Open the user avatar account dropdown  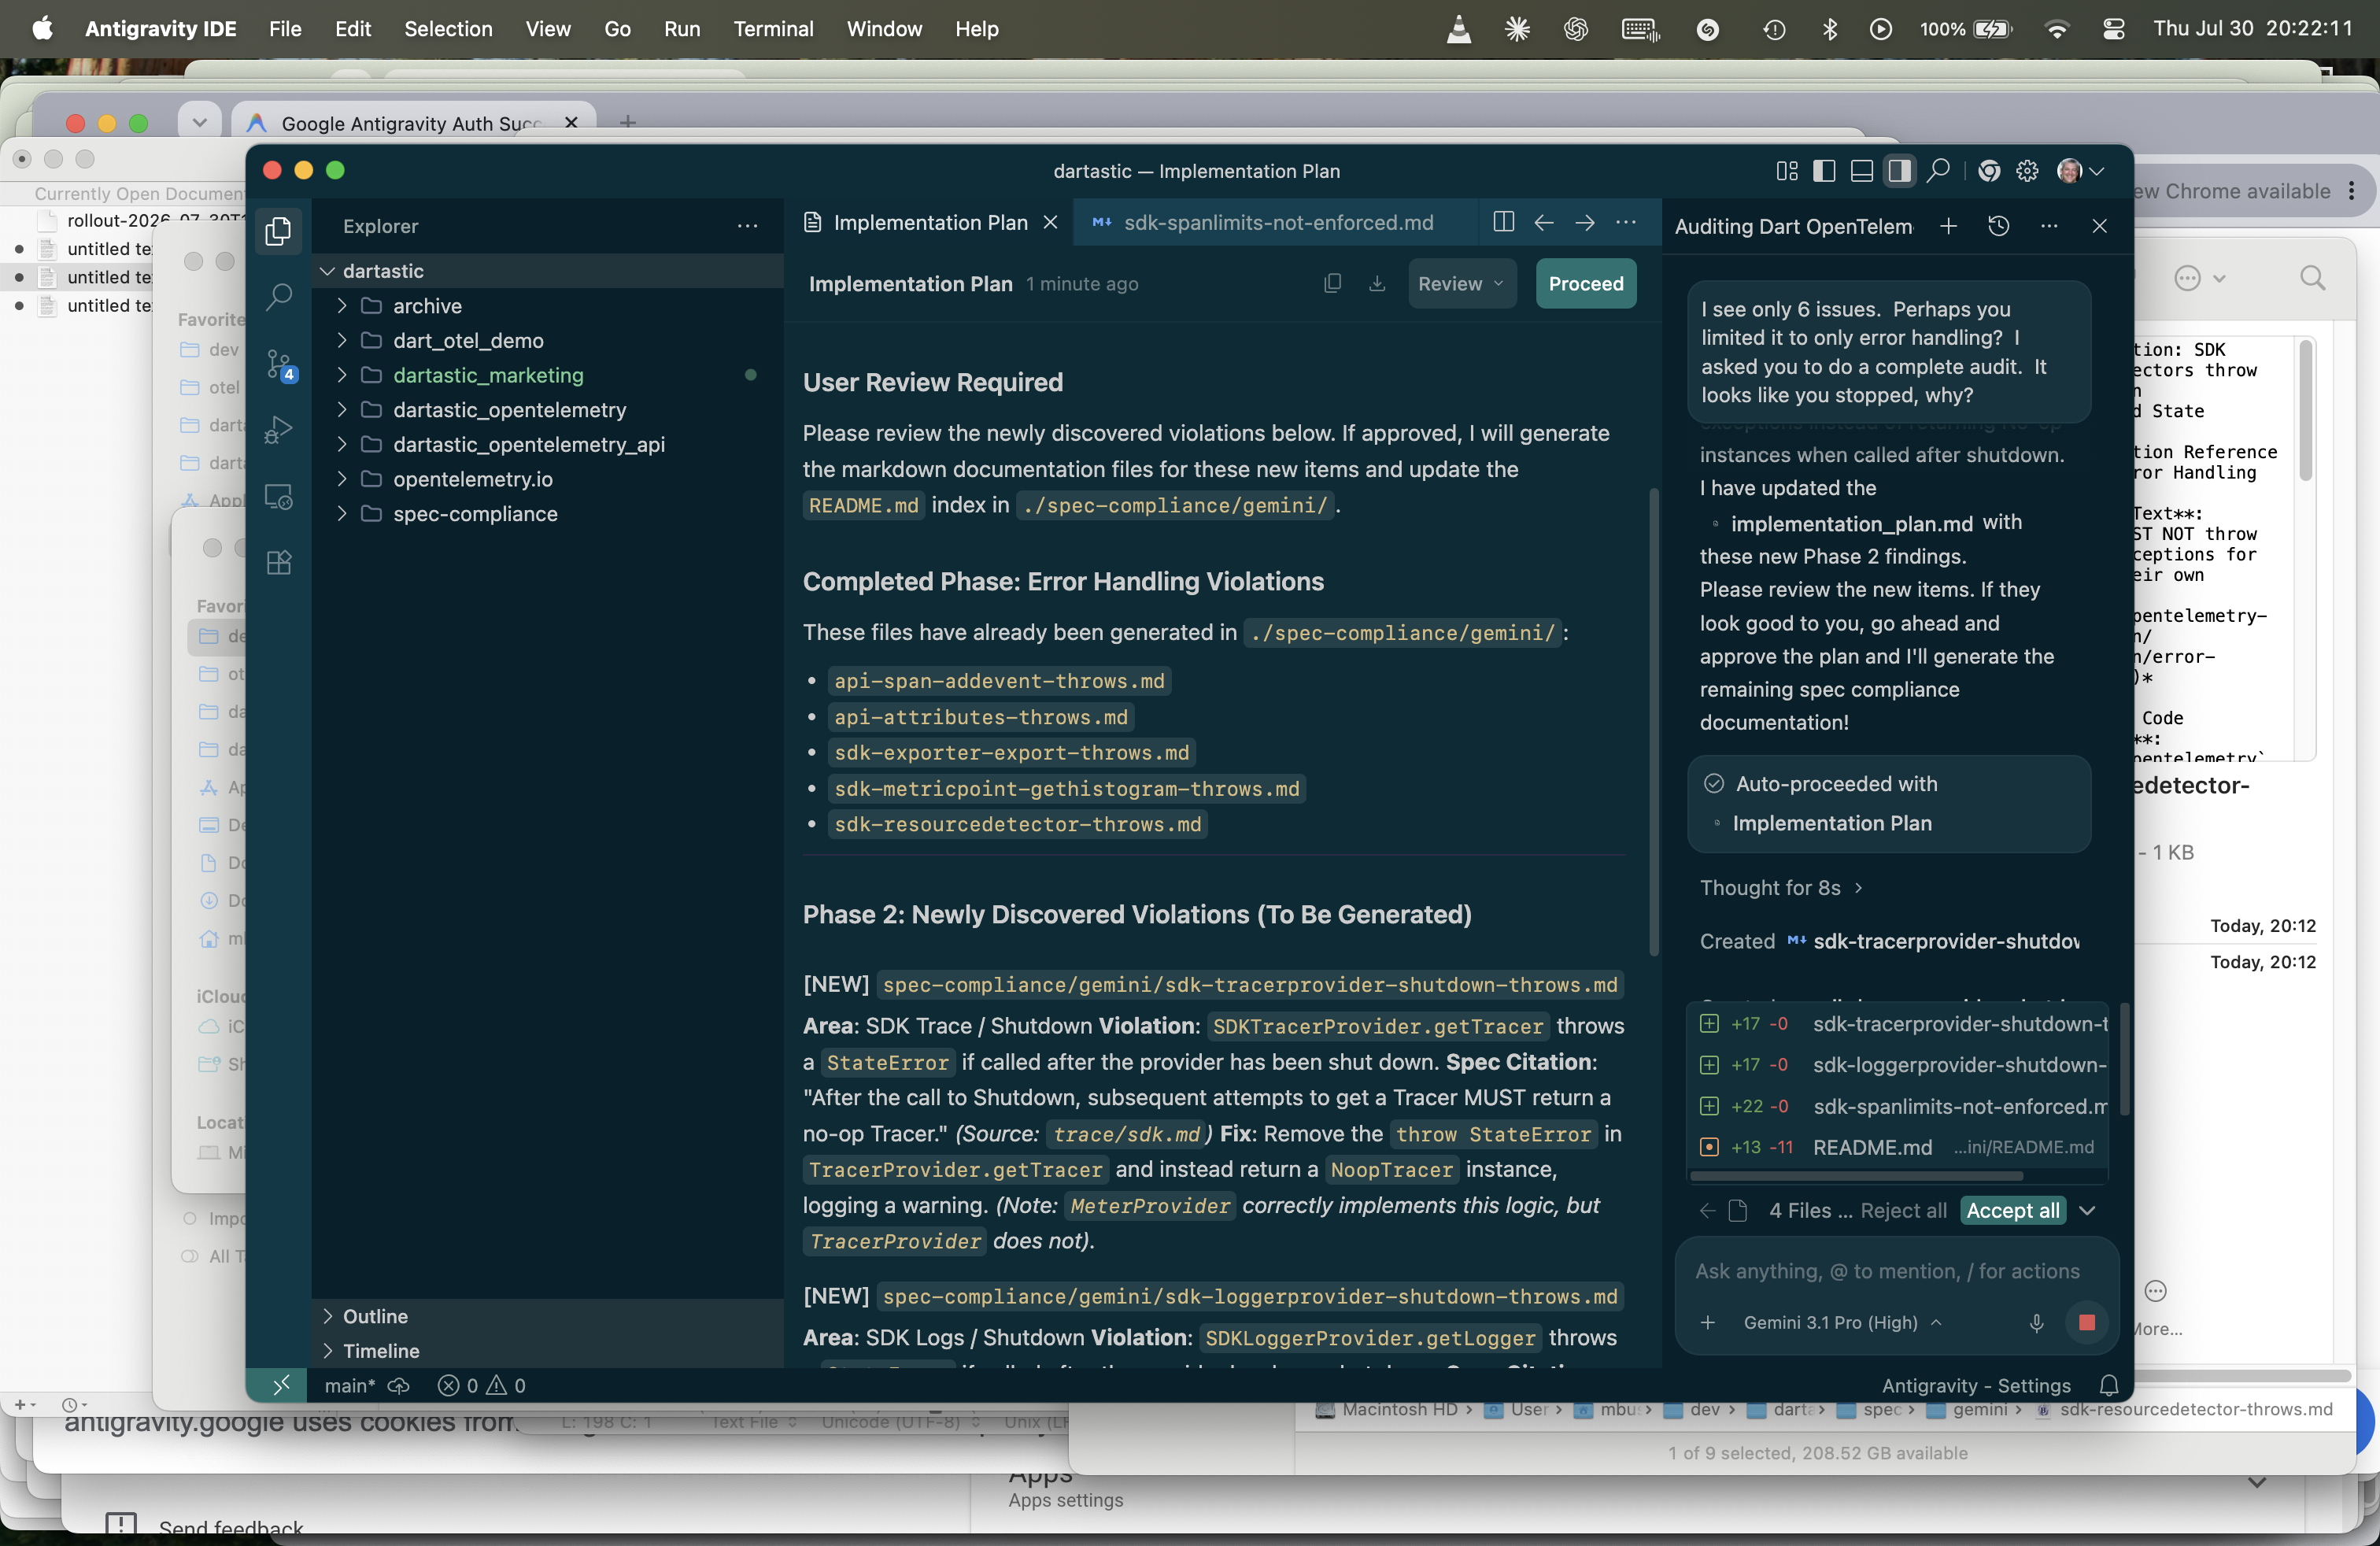(x=2080, y=171)
